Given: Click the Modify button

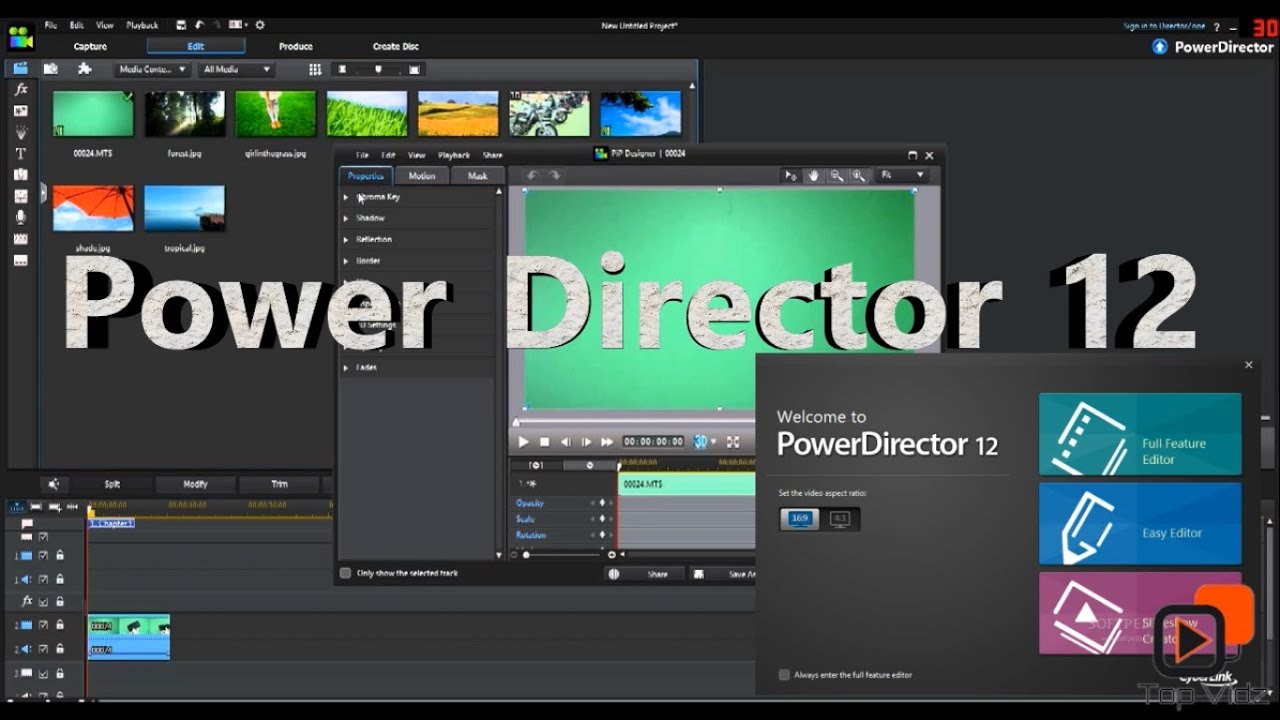Looking at the screenshot, I should (x=195, y=484).
